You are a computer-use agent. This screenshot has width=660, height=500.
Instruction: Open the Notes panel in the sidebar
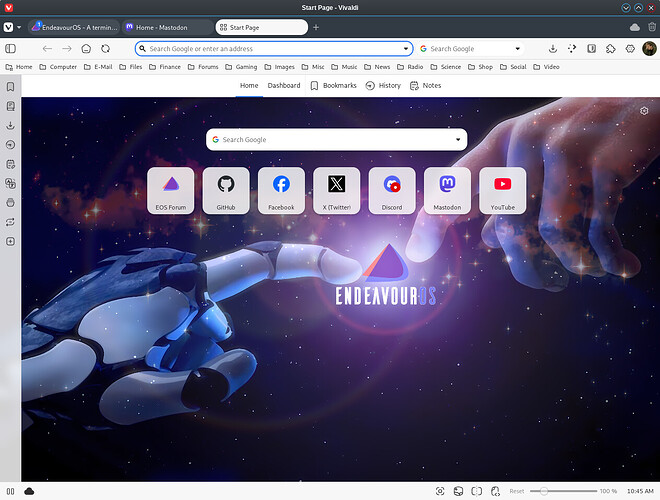[x=11, y=164]
